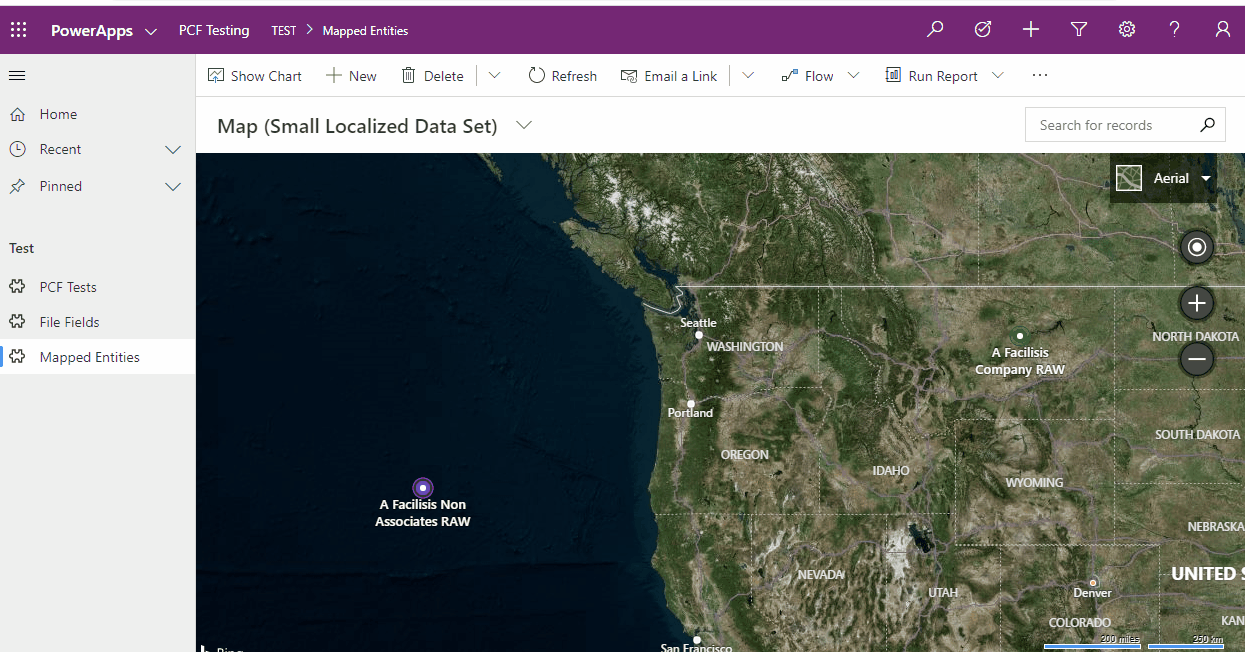Expand the Run Report dropdown chevron
The image size is (1245, 652).
(998, 76)
